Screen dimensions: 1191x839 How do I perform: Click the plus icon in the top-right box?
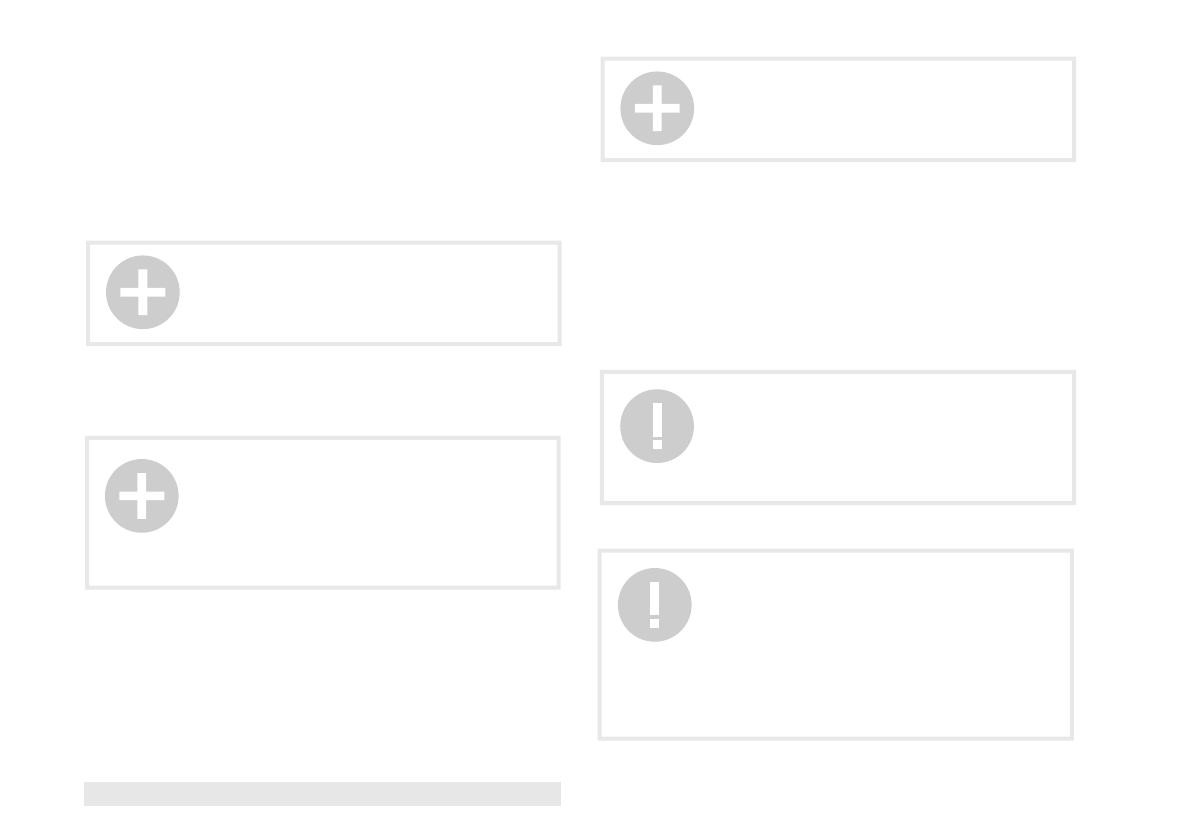657,108
